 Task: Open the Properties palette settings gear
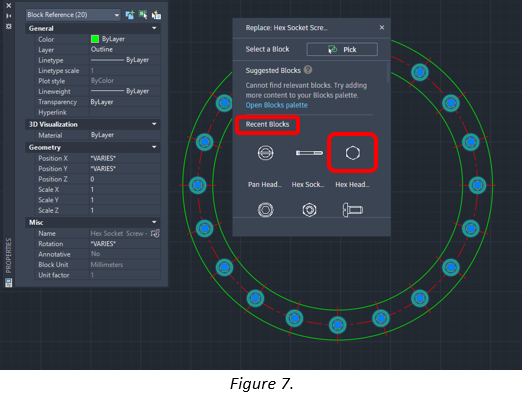point(9,26)
